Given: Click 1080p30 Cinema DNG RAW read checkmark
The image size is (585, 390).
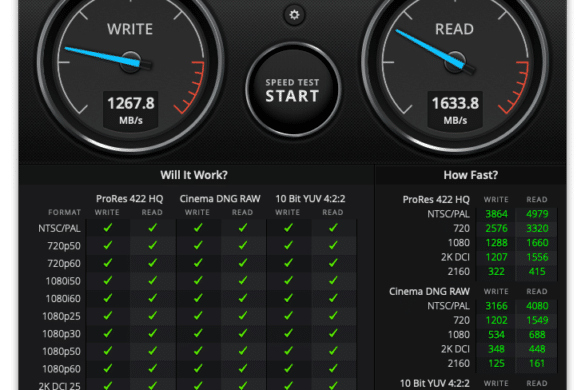Looking at the screenshot, I should (x=243, y=333).
